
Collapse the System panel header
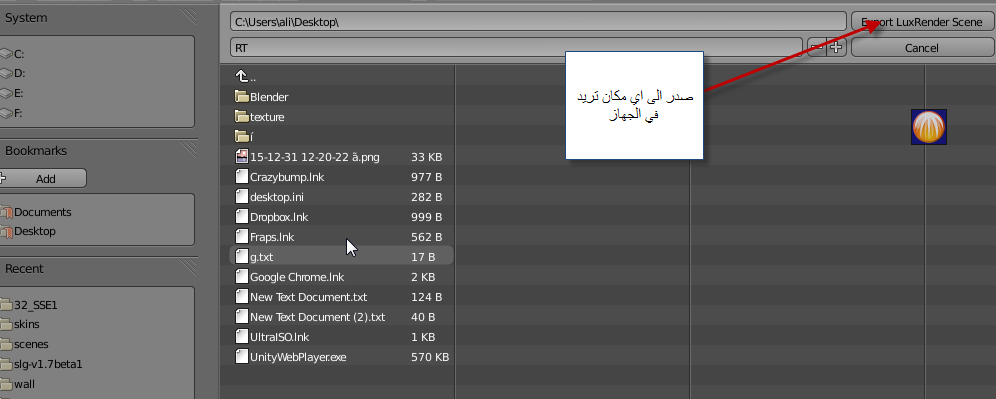click(x=98, y=18)
